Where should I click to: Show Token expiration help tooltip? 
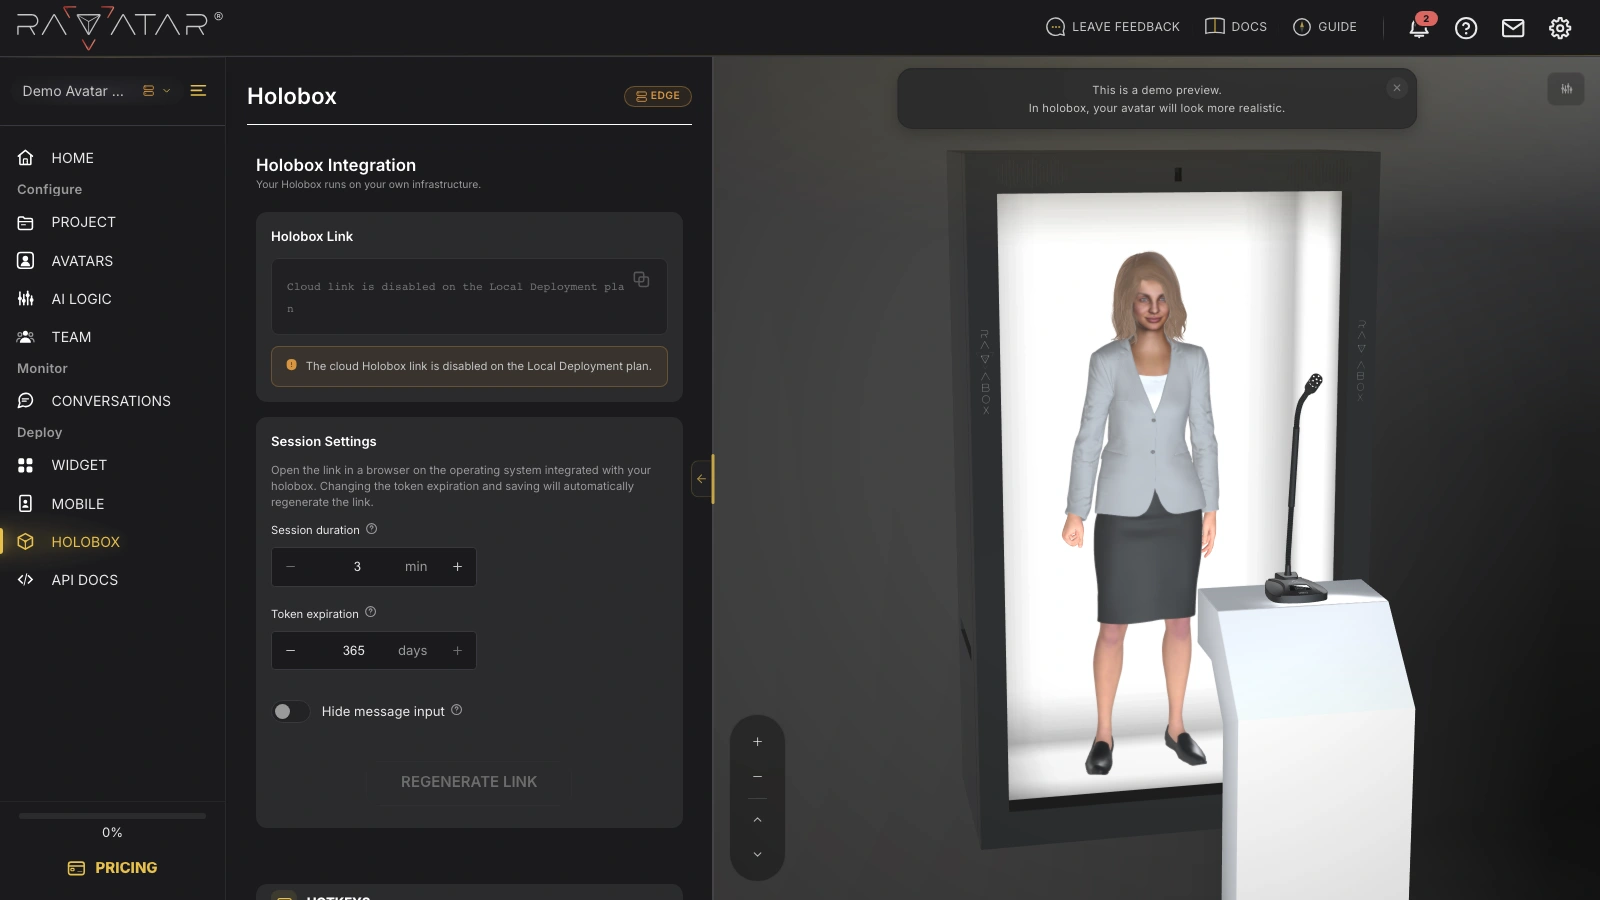[371, 612]
